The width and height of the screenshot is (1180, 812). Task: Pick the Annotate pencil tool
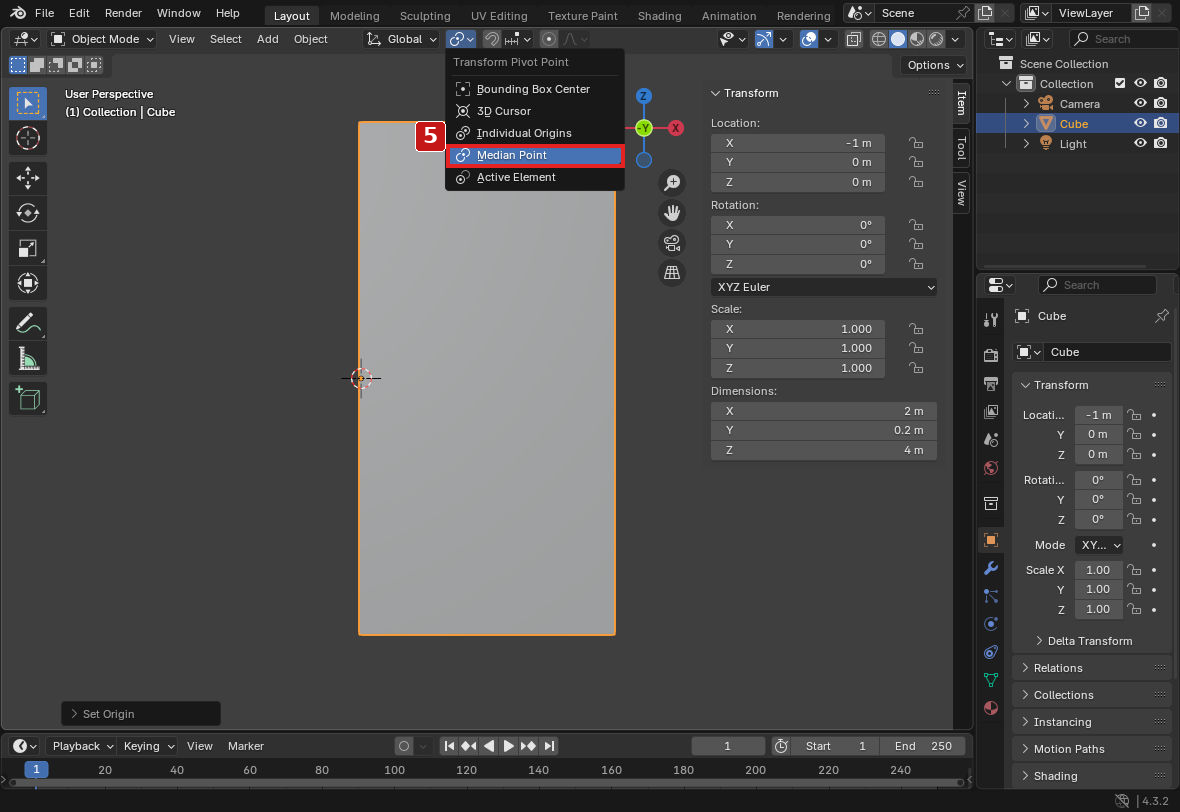[x=28, y=324]
